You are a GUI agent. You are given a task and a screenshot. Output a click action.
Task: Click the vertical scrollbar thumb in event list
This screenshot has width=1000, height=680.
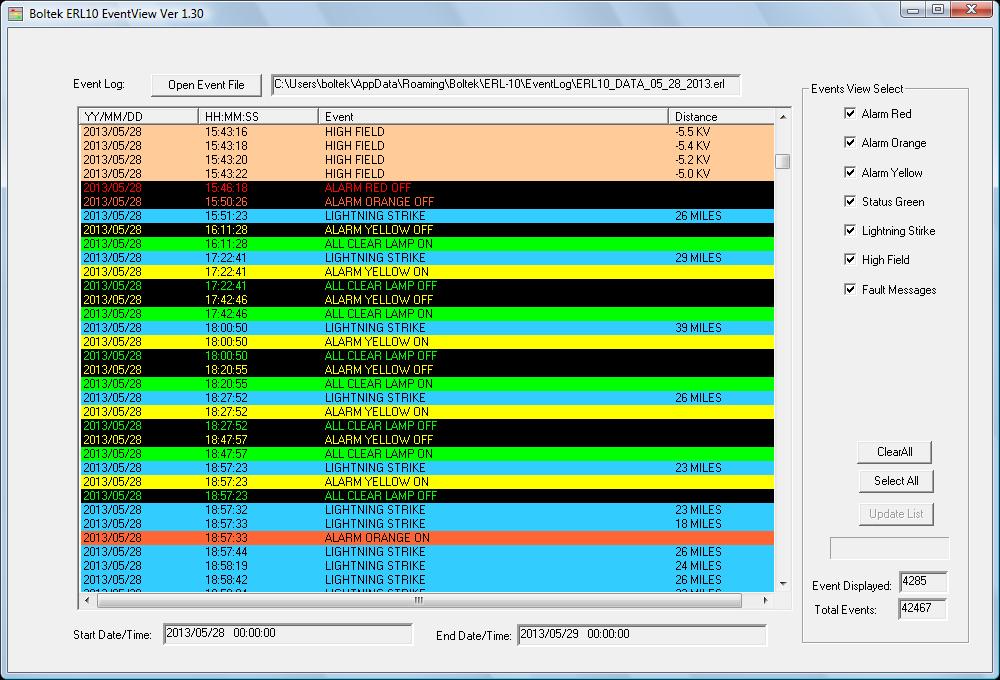(783, 162)
